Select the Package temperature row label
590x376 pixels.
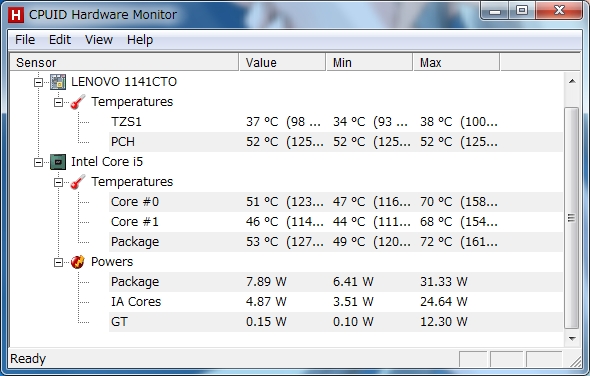pos(135,242)
